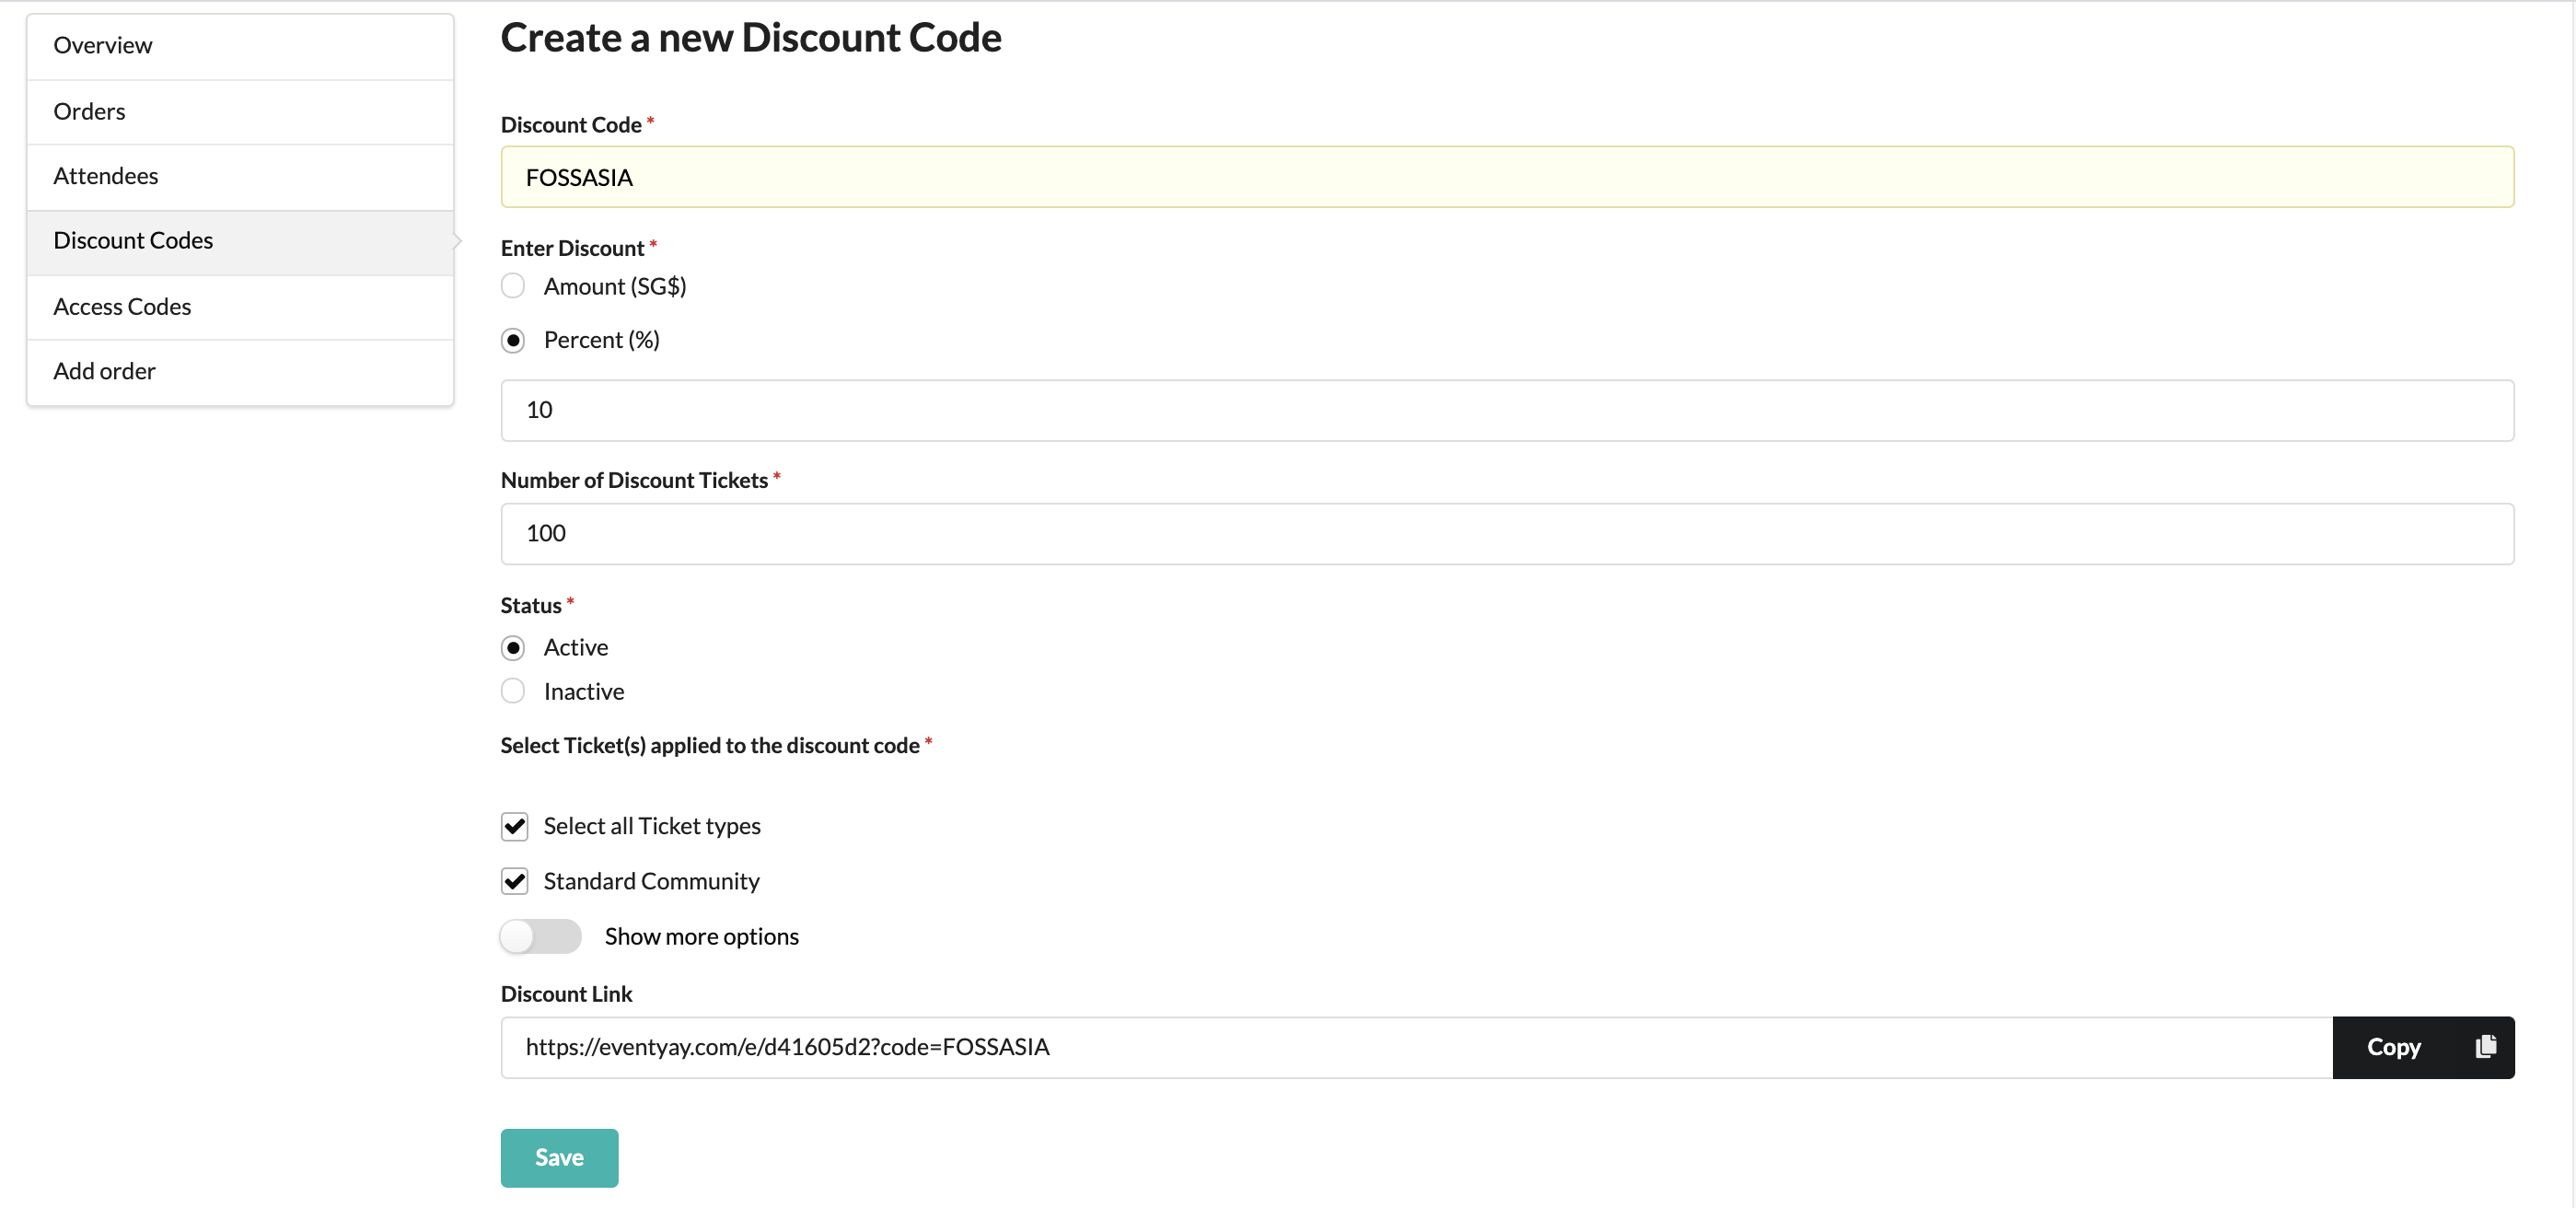Click the Discount Link URL field
The width and height of the screenshot is (2576, 1208).
click(x=1416, y=1047)
